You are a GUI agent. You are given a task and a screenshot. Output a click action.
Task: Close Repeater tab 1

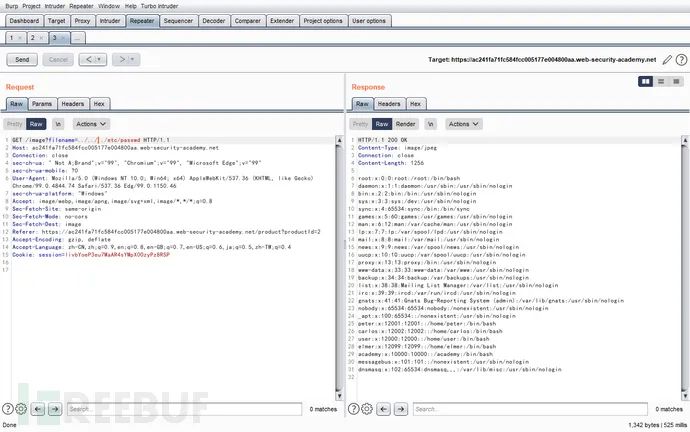click(x=20, y=38)
